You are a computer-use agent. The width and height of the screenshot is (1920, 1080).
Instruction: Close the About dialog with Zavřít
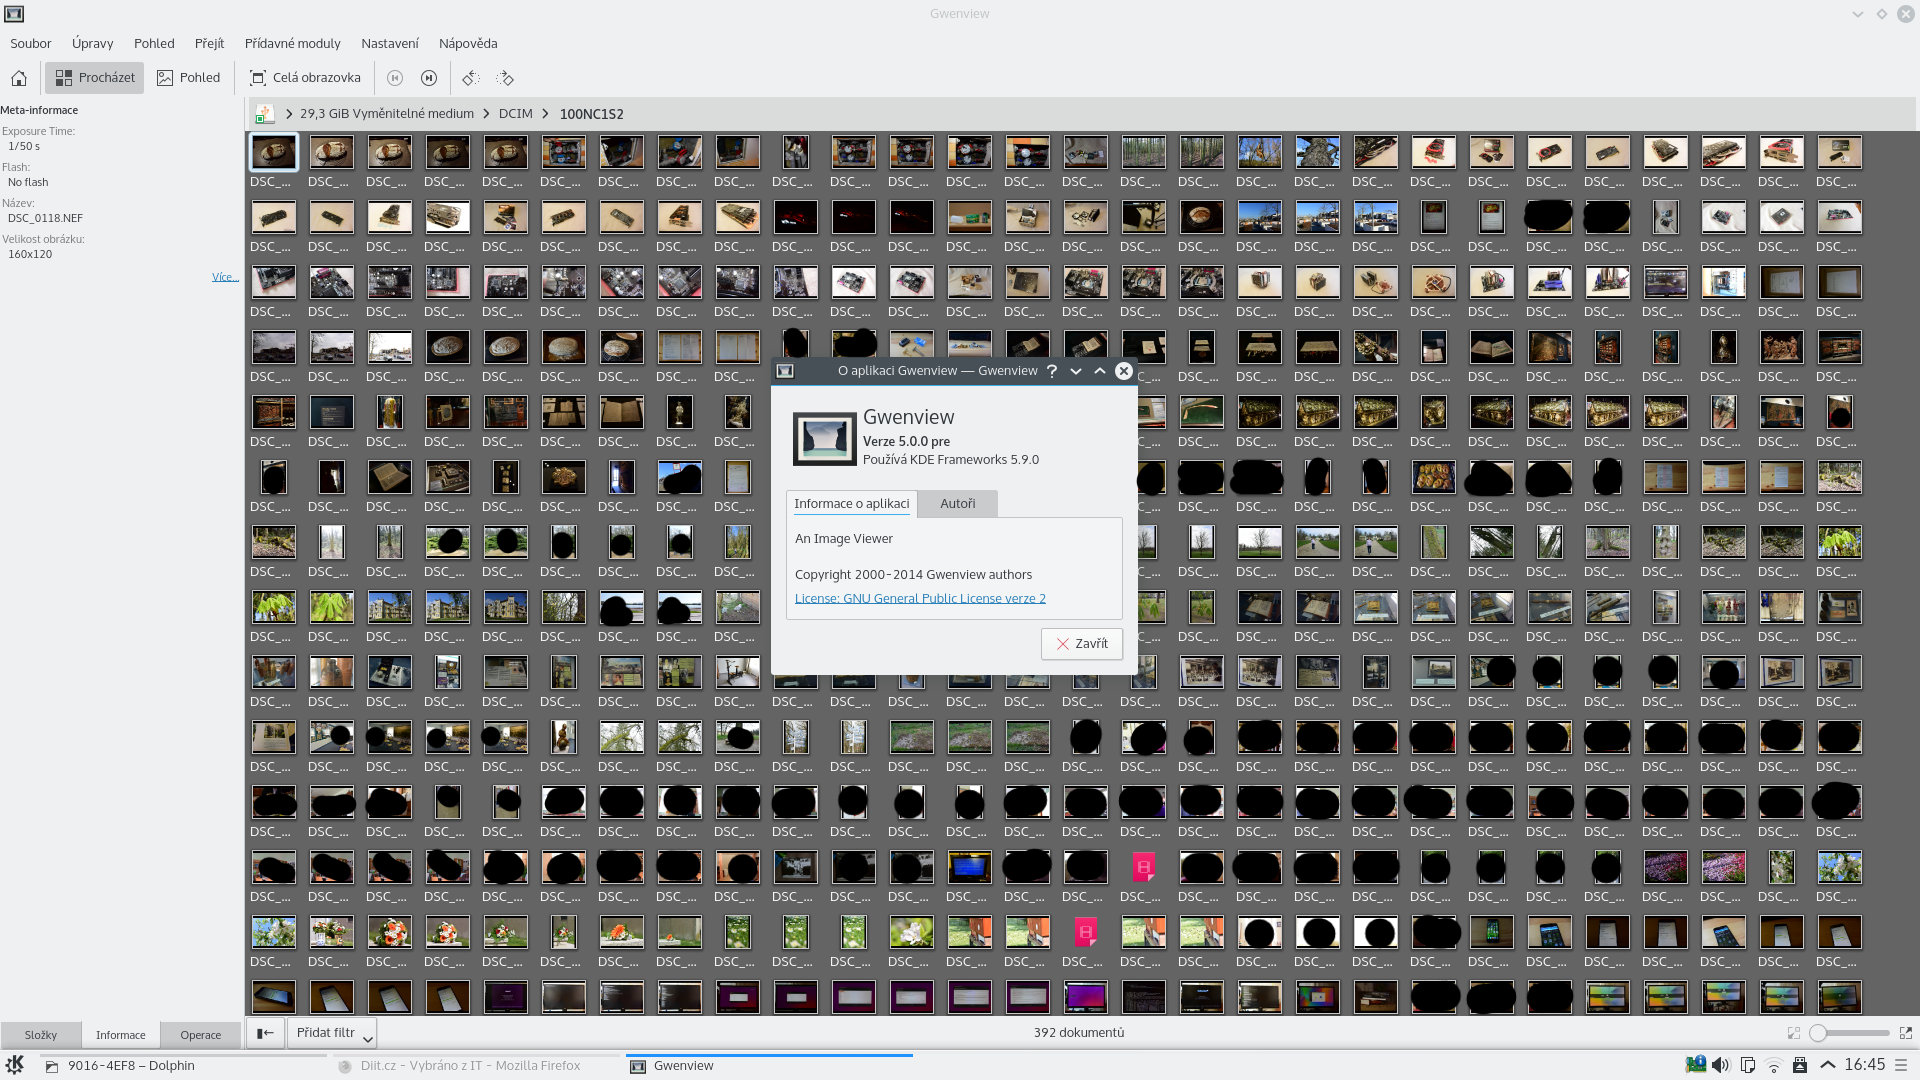click(x=1082, y=644)
